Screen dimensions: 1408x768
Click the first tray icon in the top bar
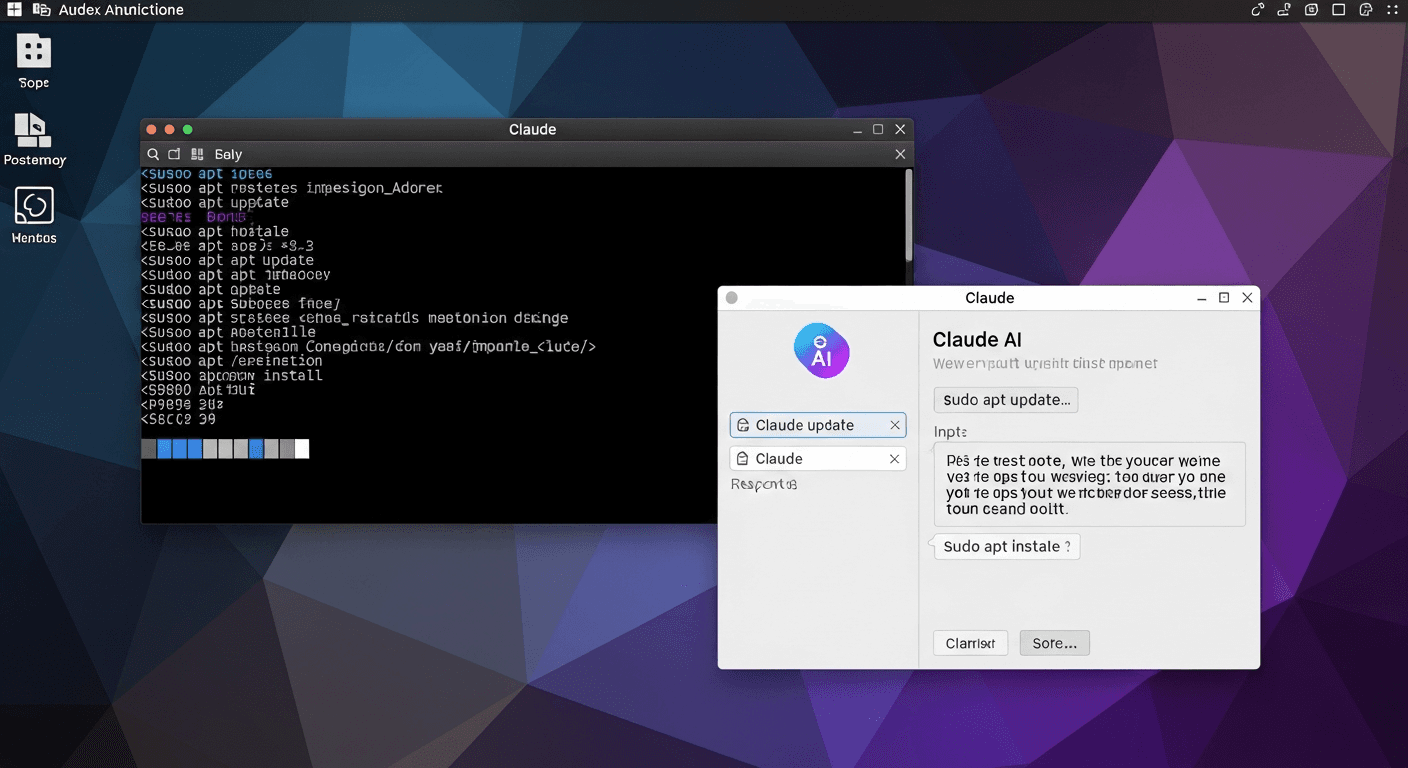pyautogui.click(x=1258, y=10)
